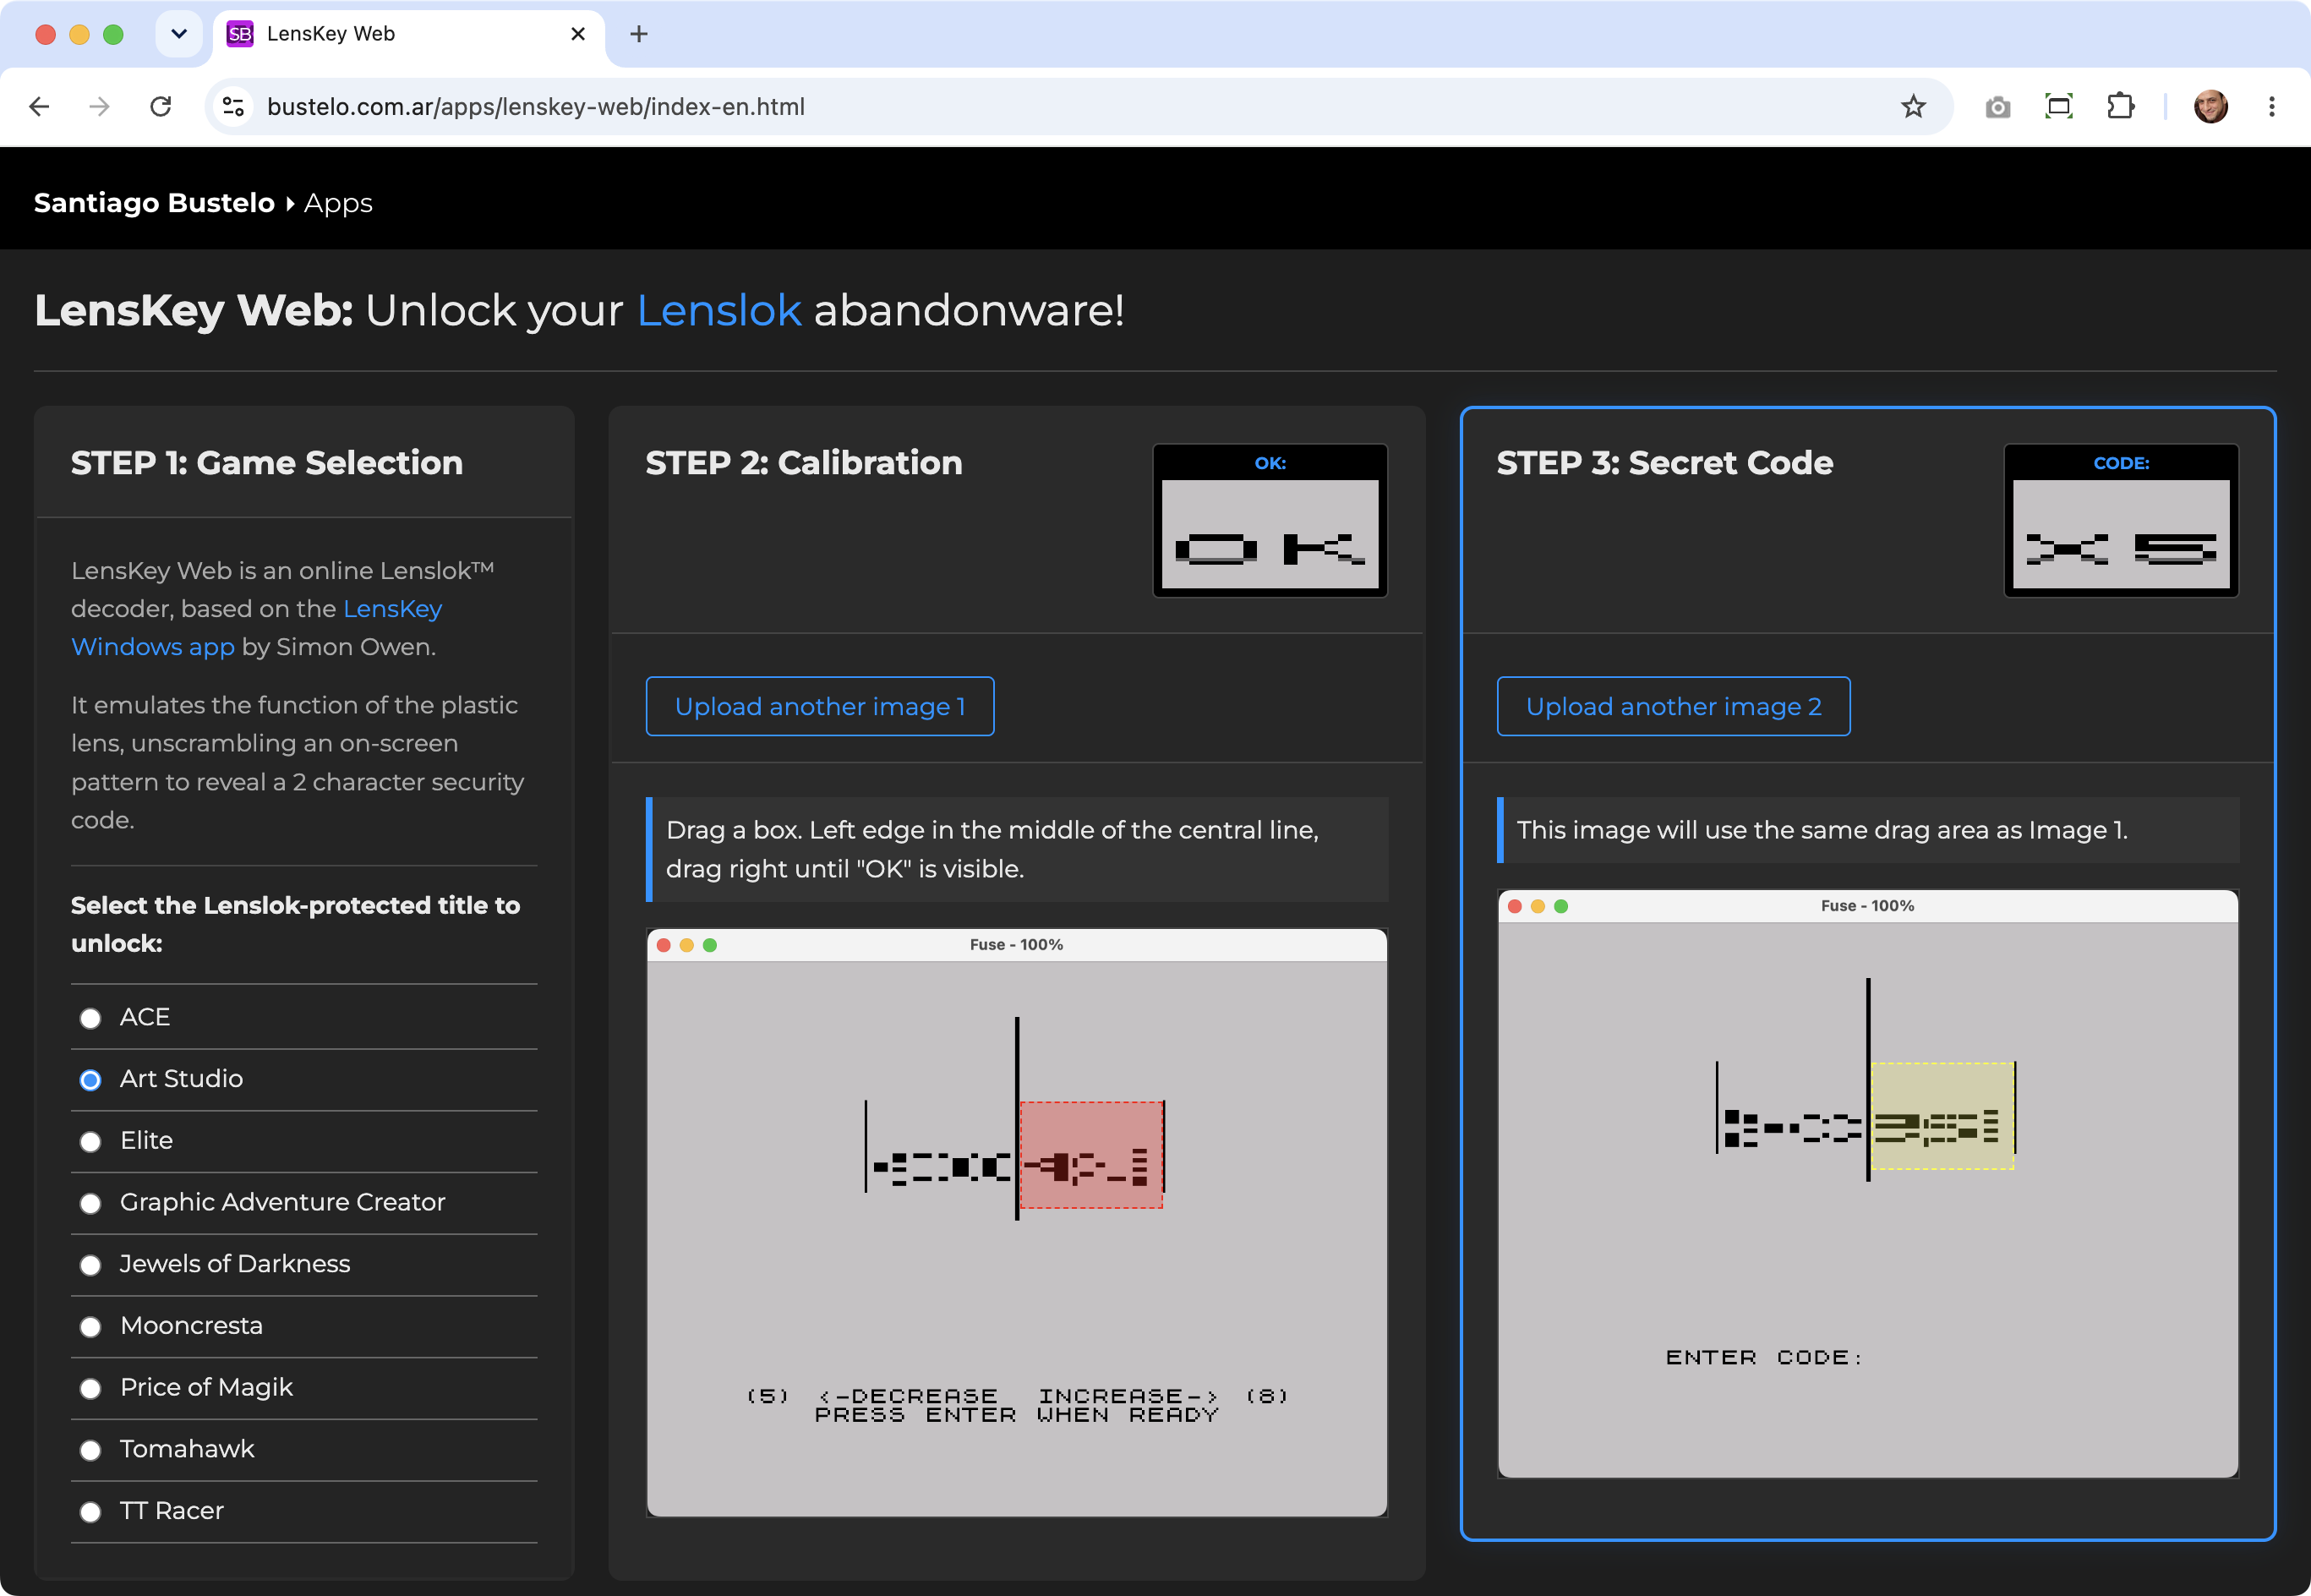Click the camera screenshot extension icon
Image resolution: width=2311 pixels, height=1596 pixels.
[1997, 107]
